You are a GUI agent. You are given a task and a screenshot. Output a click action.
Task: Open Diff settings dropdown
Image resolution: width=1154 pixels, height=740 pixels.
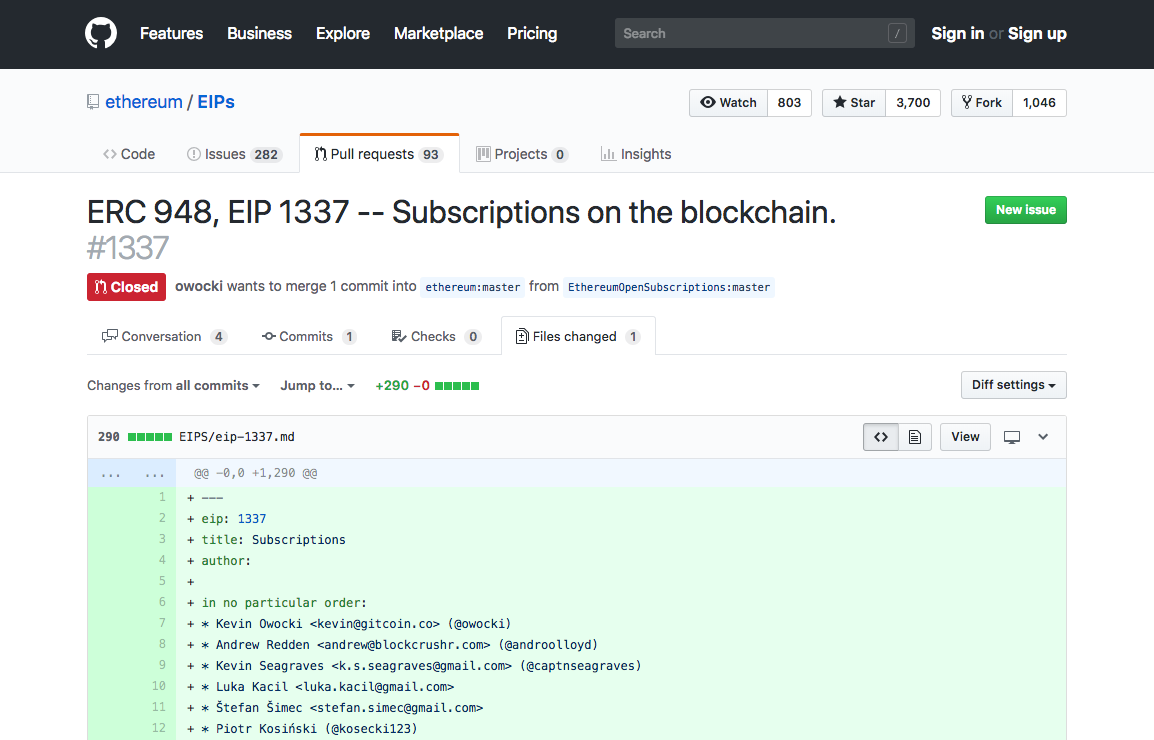(x=1013, y=385)
